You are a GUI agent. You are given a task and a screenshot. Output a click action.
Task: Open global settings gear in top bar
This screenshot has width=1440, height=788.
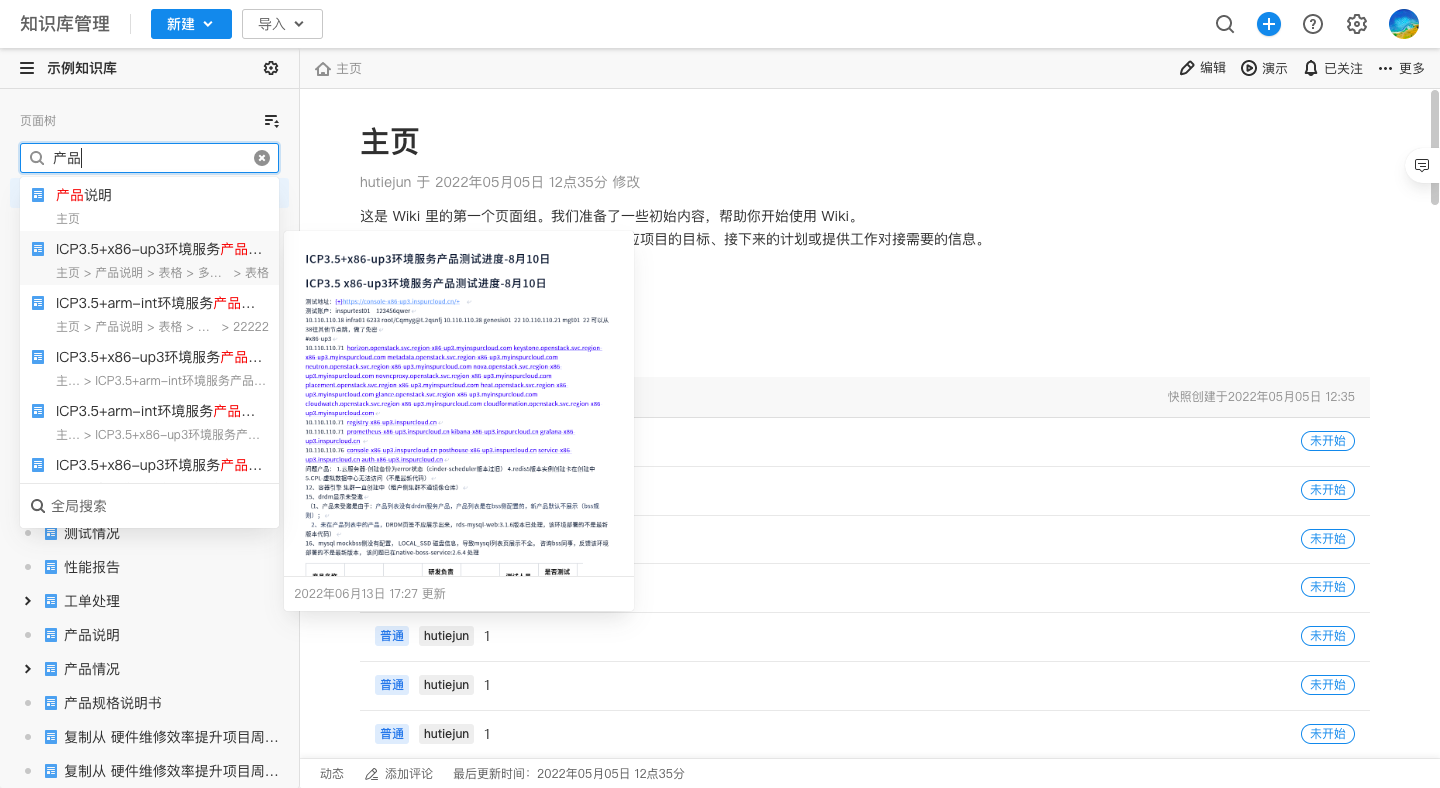tap(1357, 24)
